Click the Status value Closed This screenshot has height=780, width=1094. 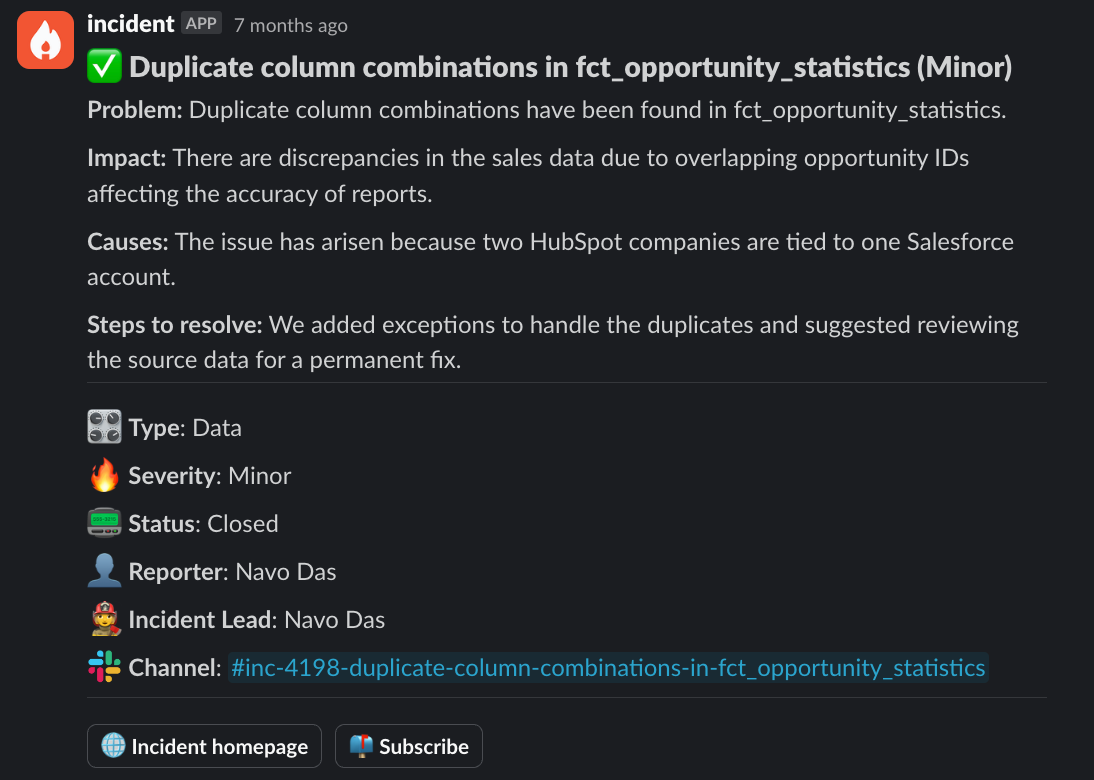pyautogui.click(x=243, y=524)
